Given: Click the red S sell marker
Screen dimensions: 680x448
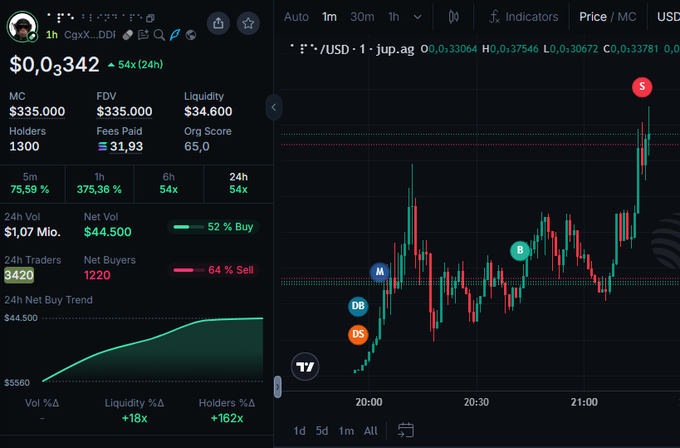Looking at the screenshot, I should pyautogui.click(x=642, y=87).
